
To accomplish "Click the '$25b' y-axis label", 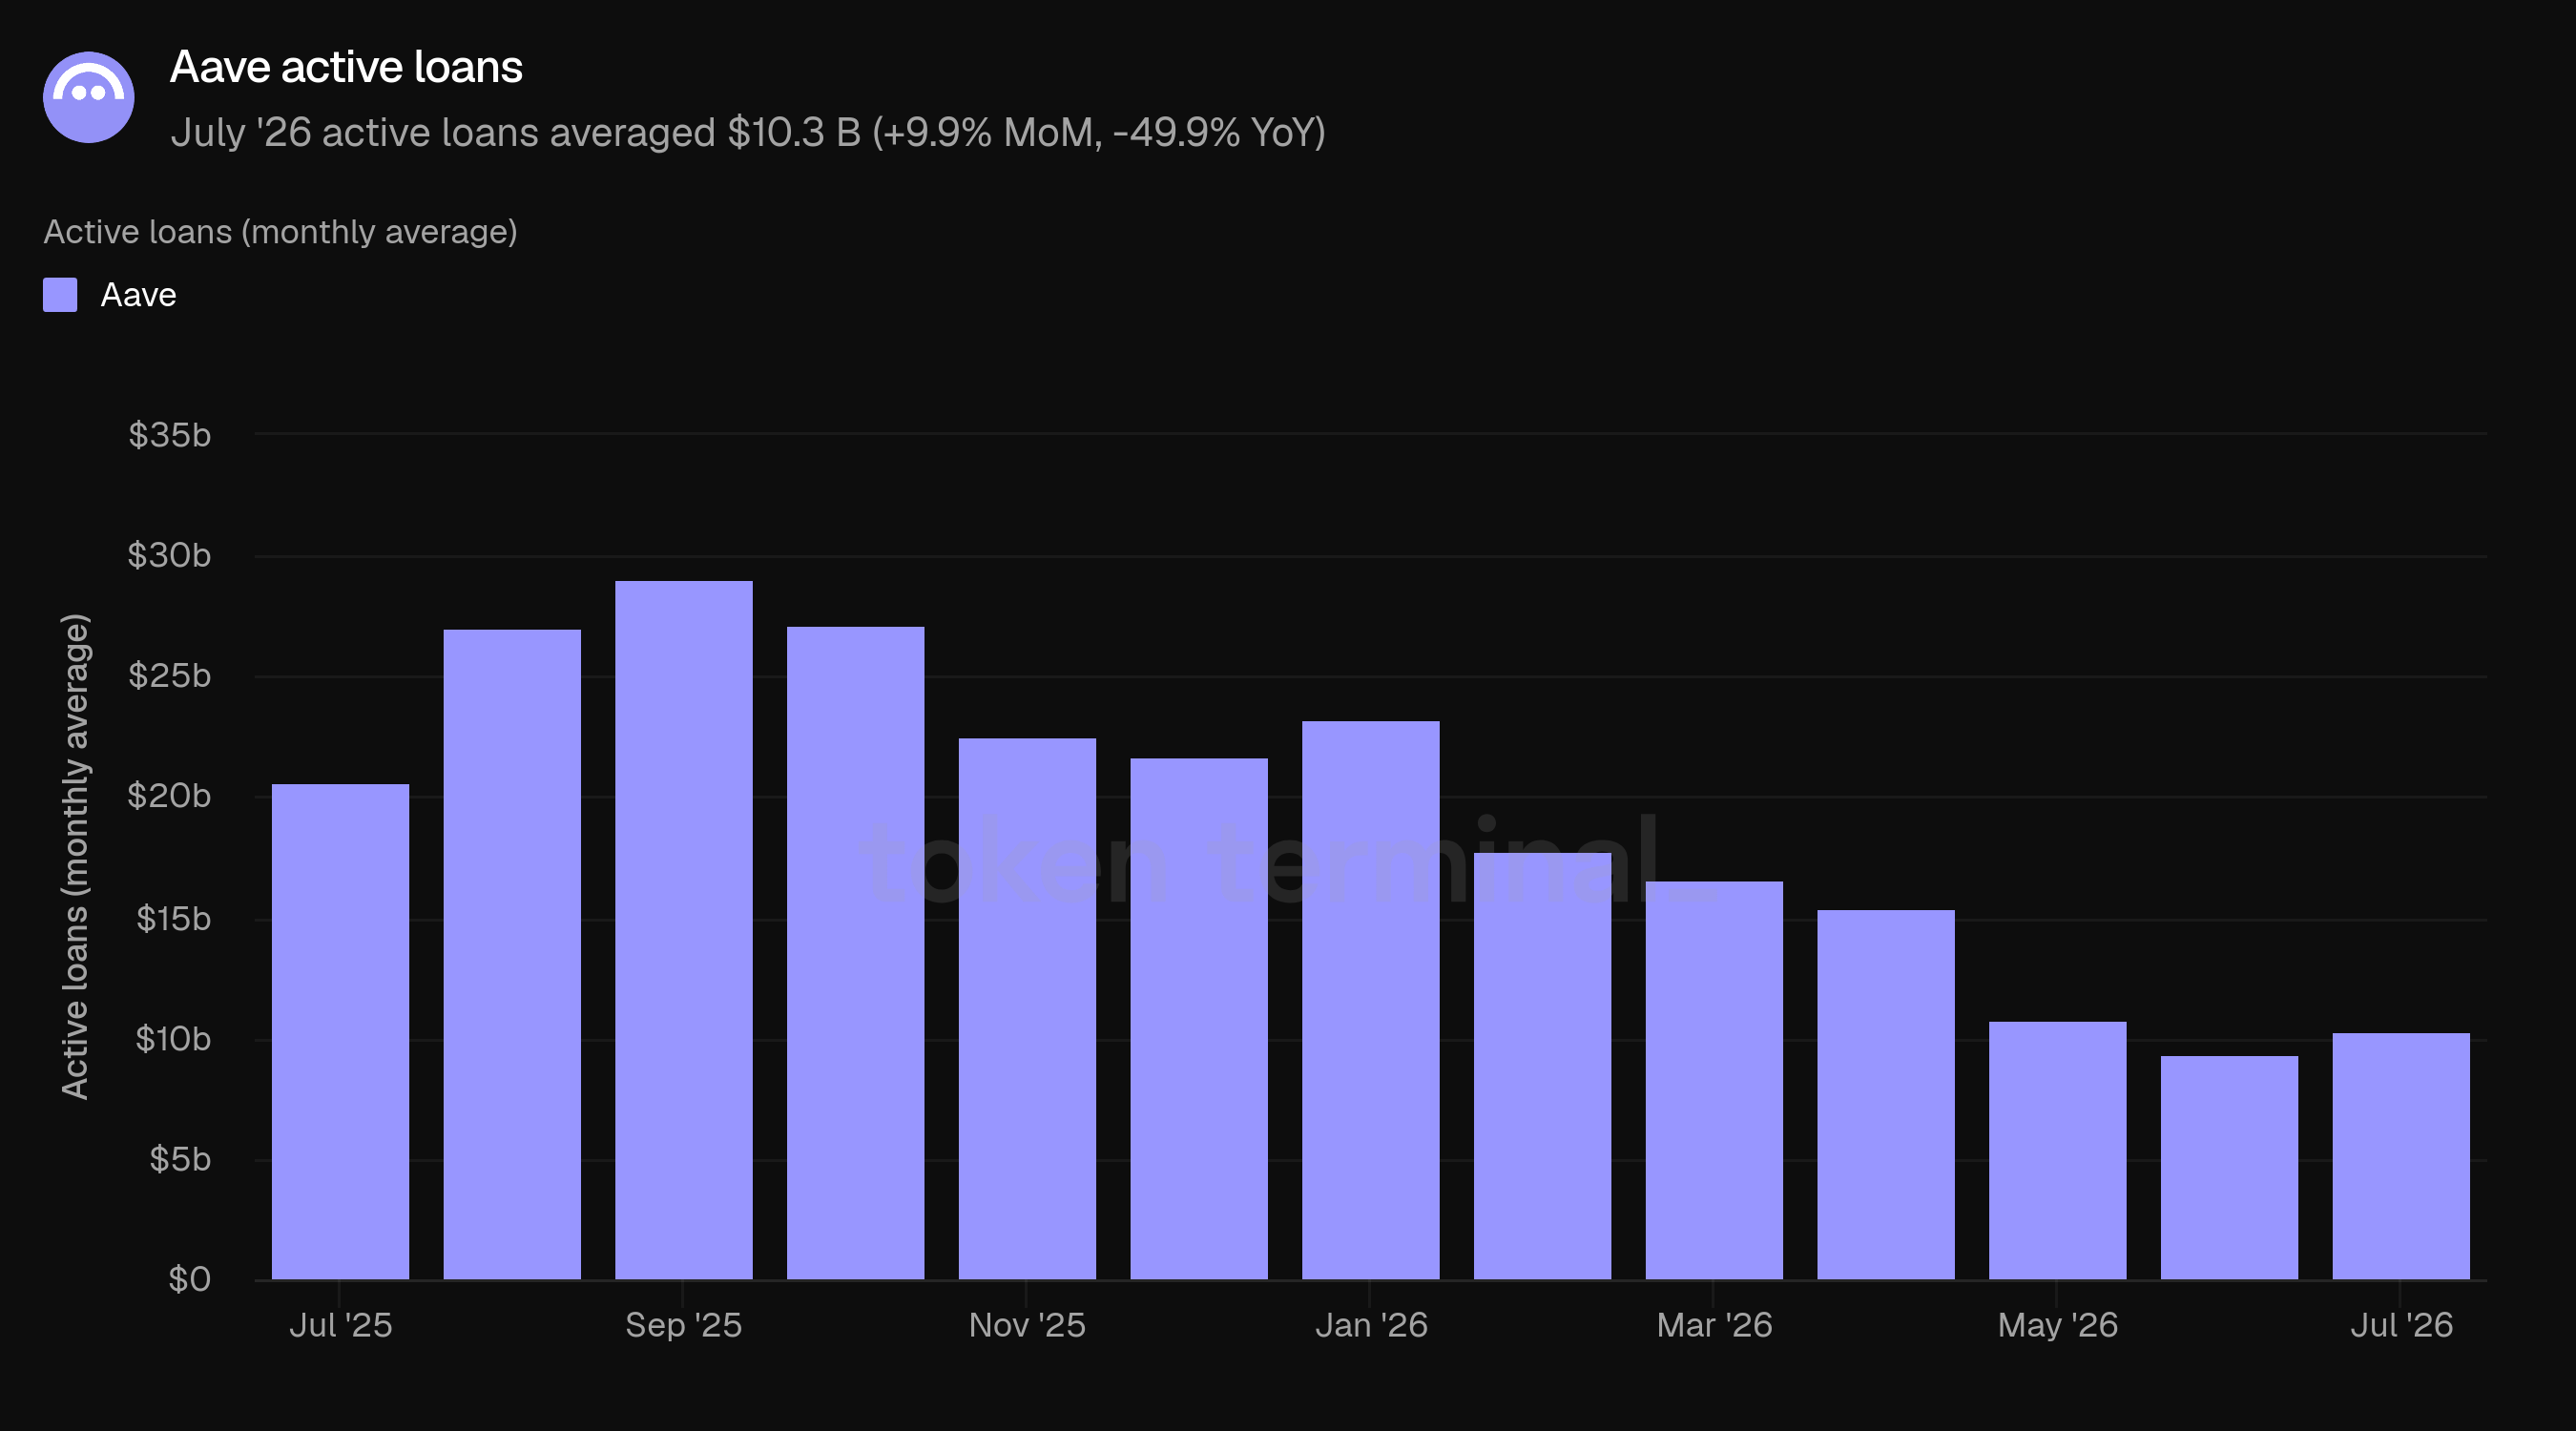I will click(x=170, y=676).
